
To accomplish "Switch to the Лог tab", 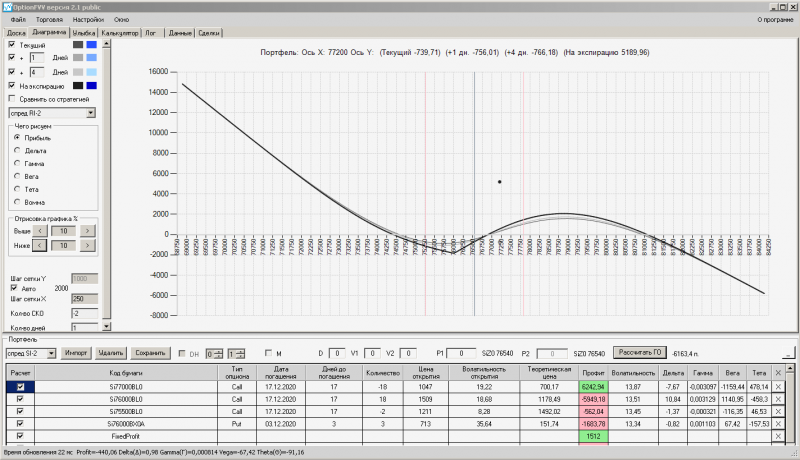I will [151, 33].
